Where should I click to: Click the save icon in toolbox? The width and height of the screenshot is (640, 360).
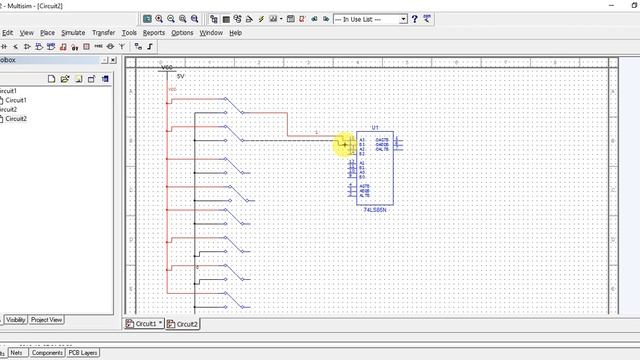pyautogui.click(x=78, y=79)
